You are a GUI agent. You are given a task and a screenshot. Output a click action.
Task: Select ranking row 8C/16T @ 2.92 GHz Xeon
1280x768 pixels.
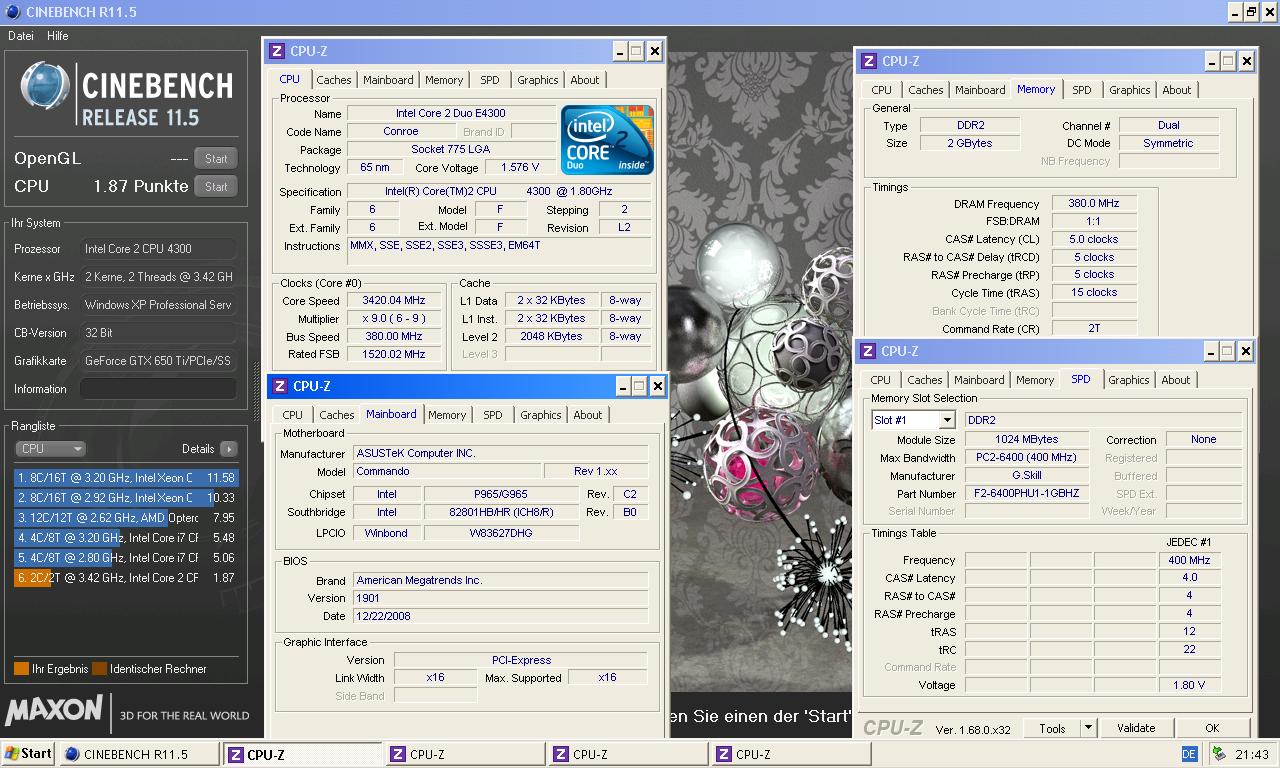pyautogui.click(x=126, y=498)
